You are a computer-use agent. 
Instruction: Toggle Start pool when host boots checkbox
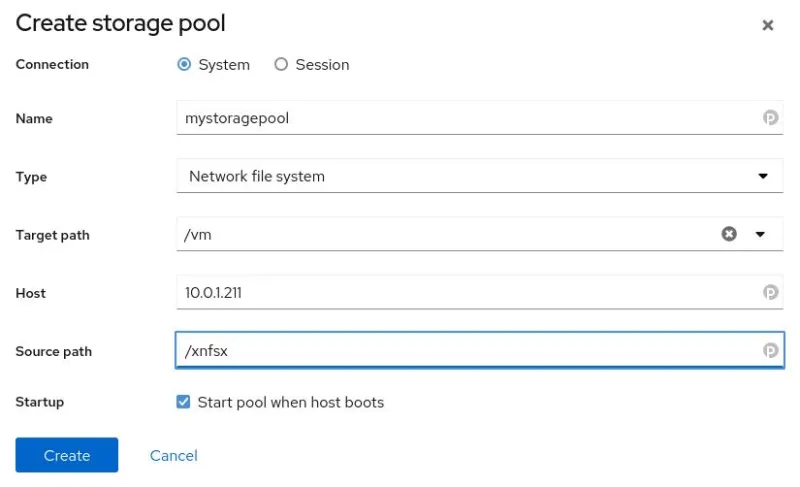[184, 402]
